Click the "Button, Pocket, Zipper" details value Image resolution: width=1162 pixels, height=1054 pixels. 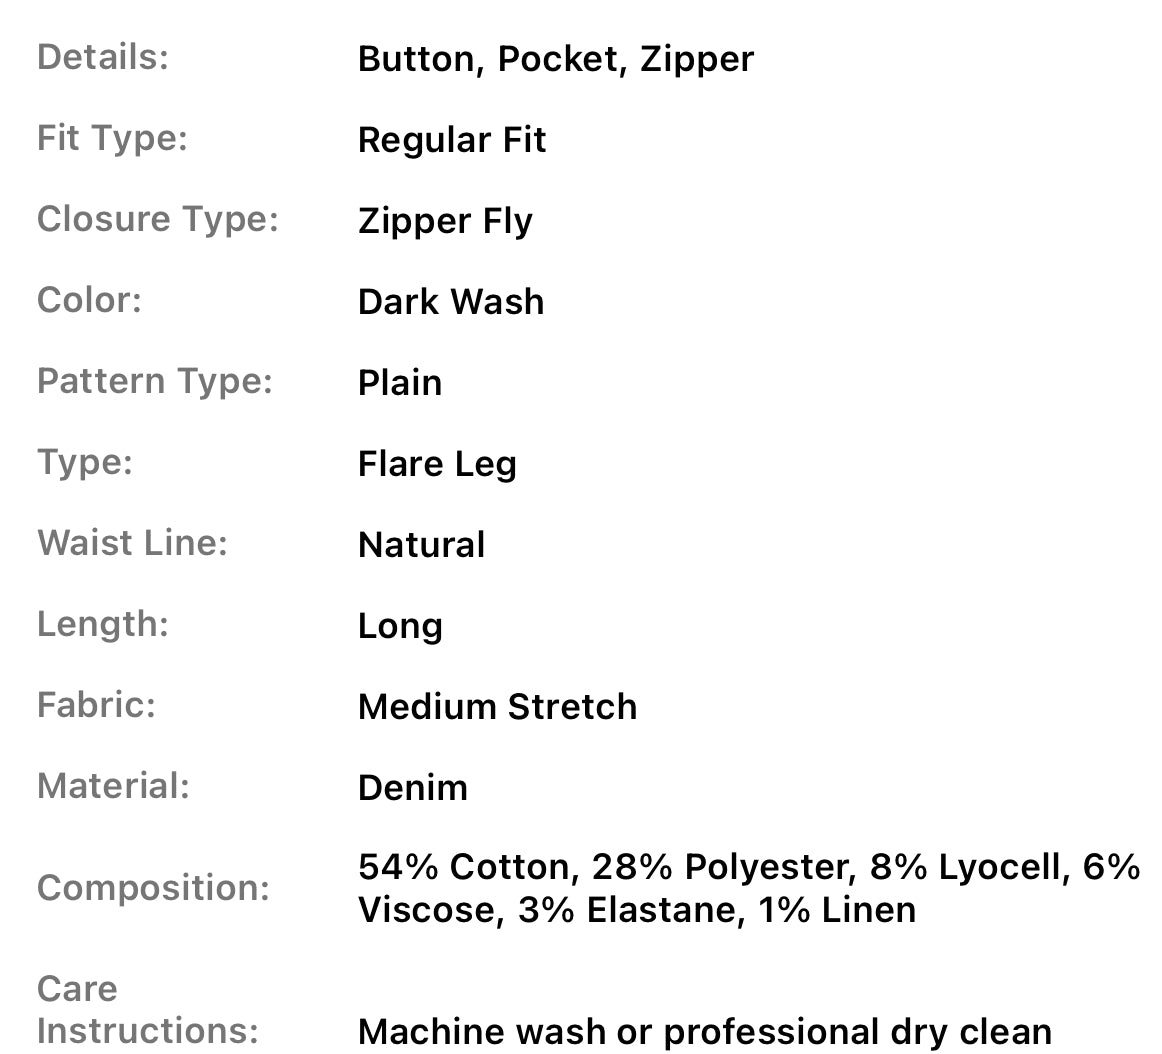click(x=555, y=59)
